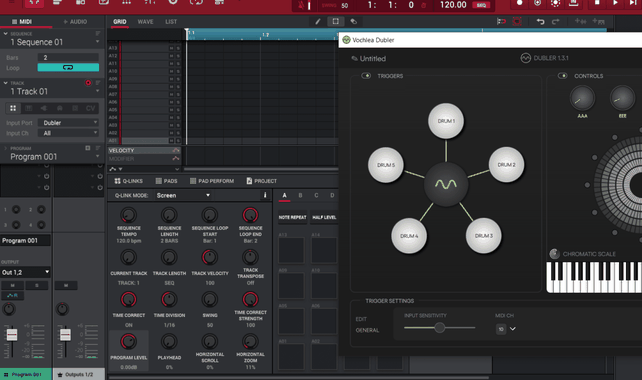Open the Track 01 dropdown arrow
The width and height of the screenshot is (642, 380).
click(x=97, y=91)
